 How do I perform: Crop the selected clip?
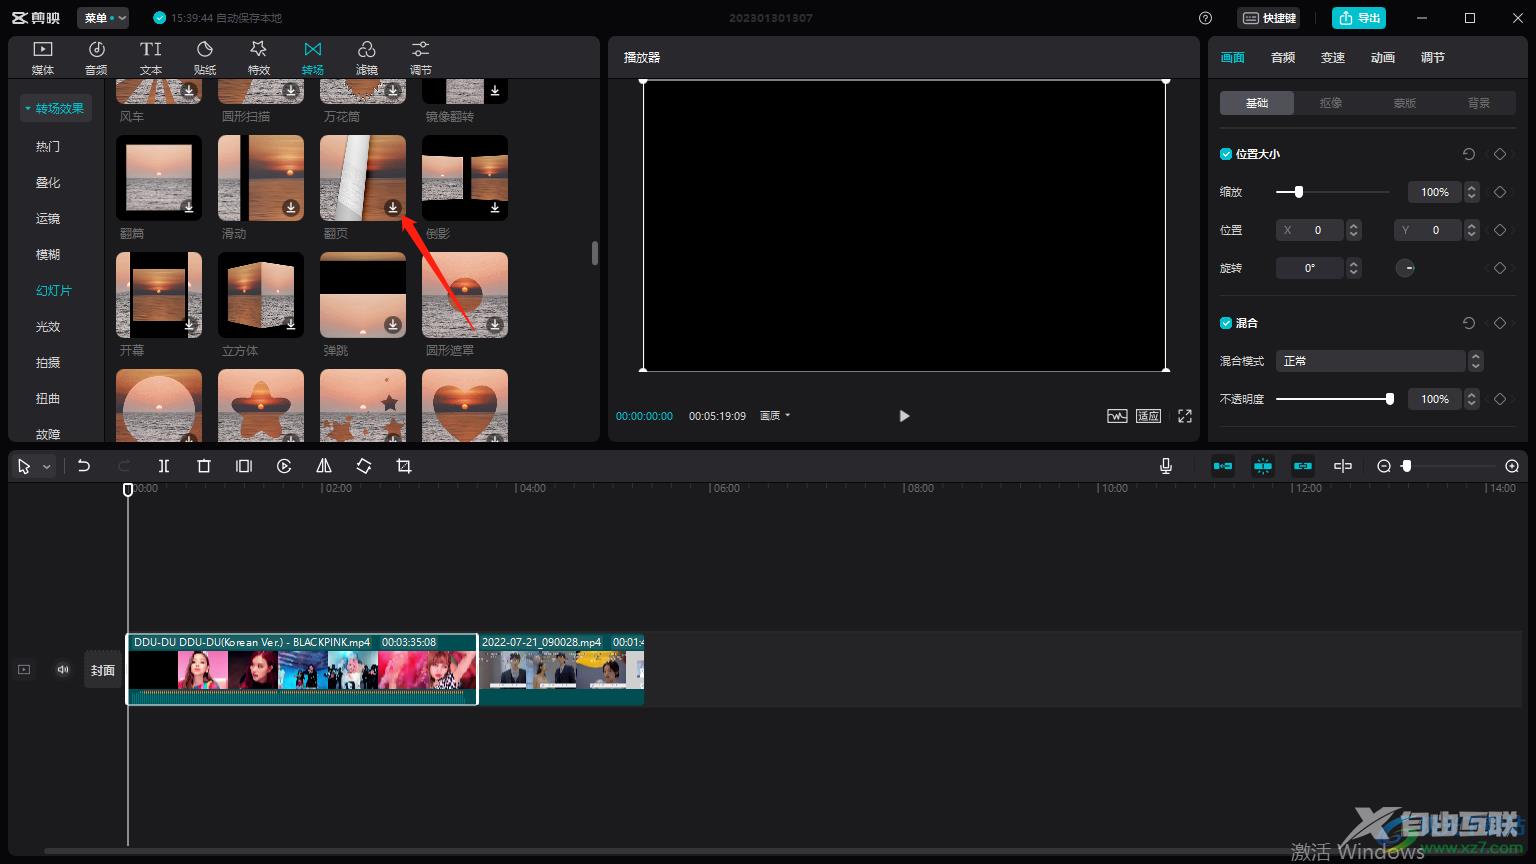tap(404, 466)
